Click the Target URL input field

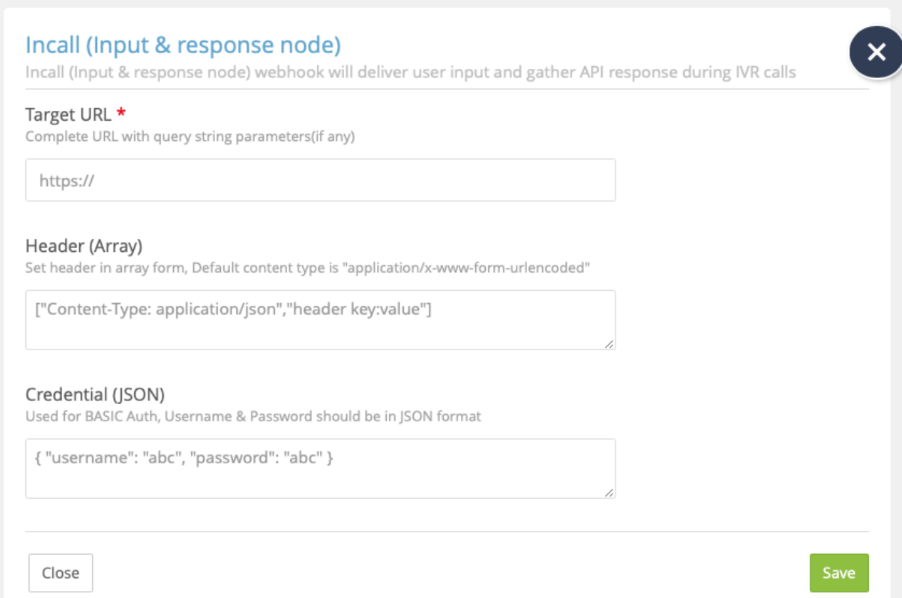click(320, 181)
